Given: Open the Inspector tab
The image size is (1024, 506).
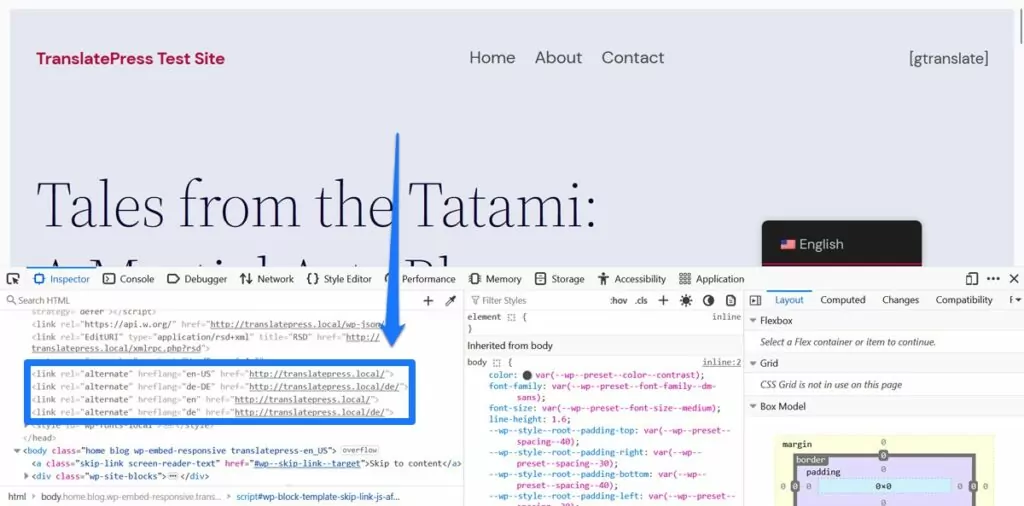Looking at the screenshot, I should pyautogui.click(x=61, y=279).
